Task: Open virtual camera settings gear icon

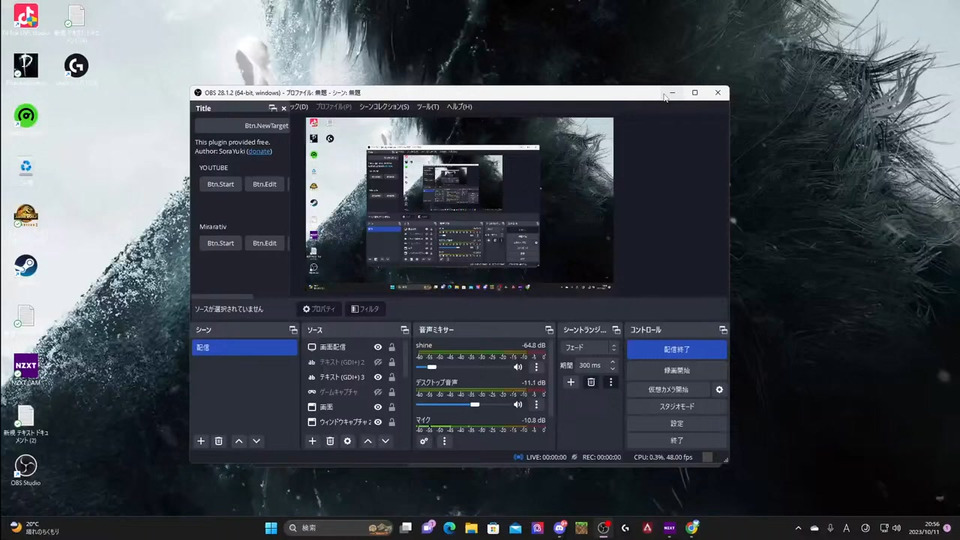Action: click(x=719, y=390)
